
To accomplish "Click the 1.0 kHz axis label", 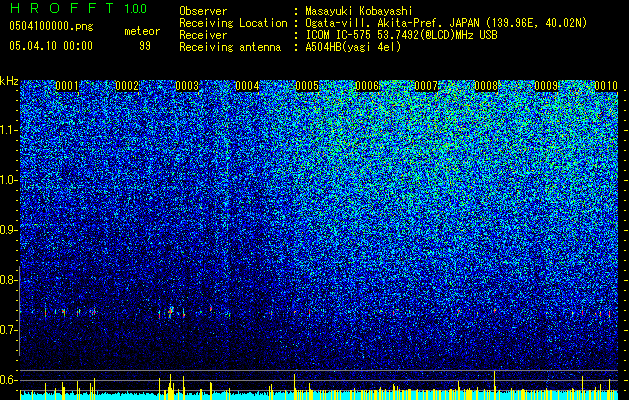I will (x=8, y=180).
